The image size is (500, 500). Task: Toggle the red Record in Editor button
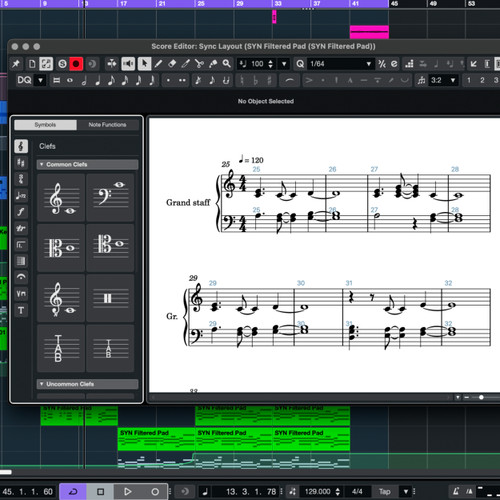pyautogui.click(x=76, y=64)
